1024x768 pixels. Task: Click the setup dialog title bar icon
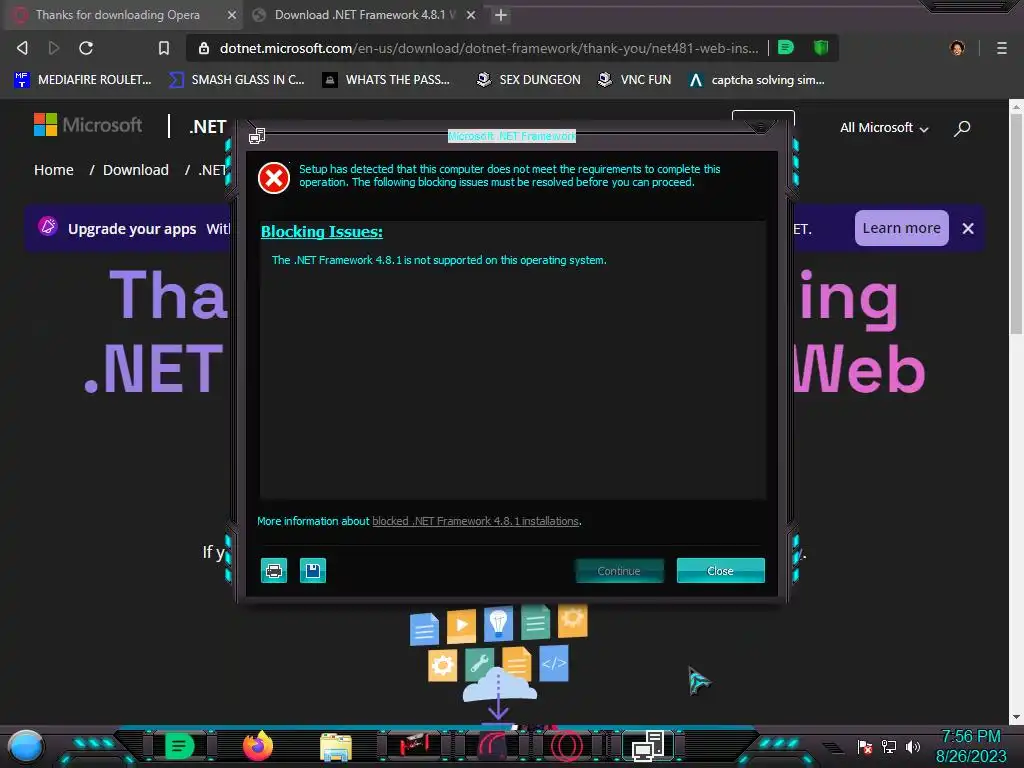click(x=257, y=136)
